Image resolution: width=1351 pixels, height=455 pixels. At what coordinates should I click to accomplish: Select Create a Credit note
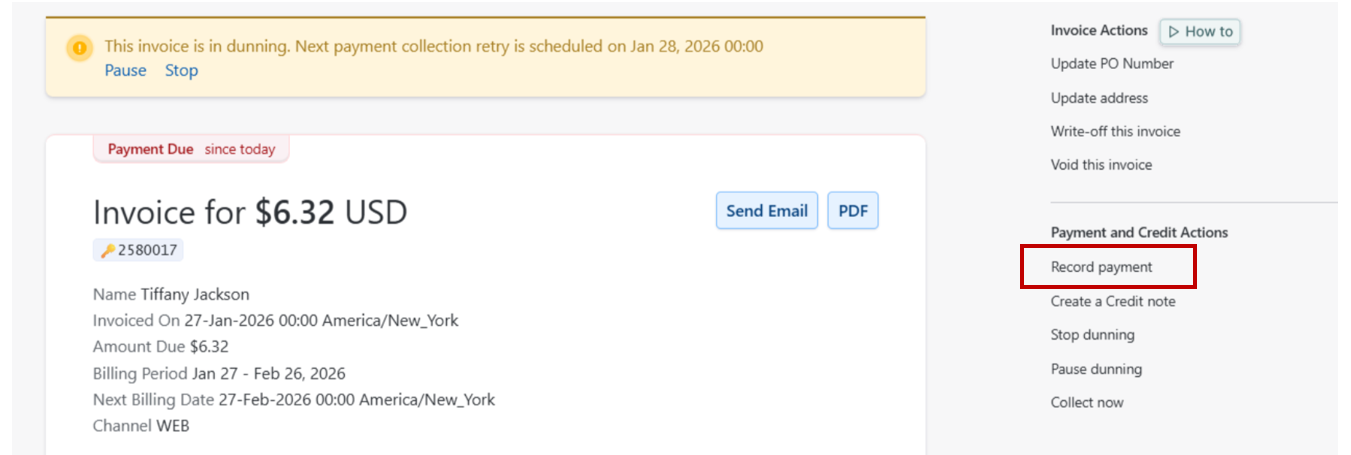1113,301
